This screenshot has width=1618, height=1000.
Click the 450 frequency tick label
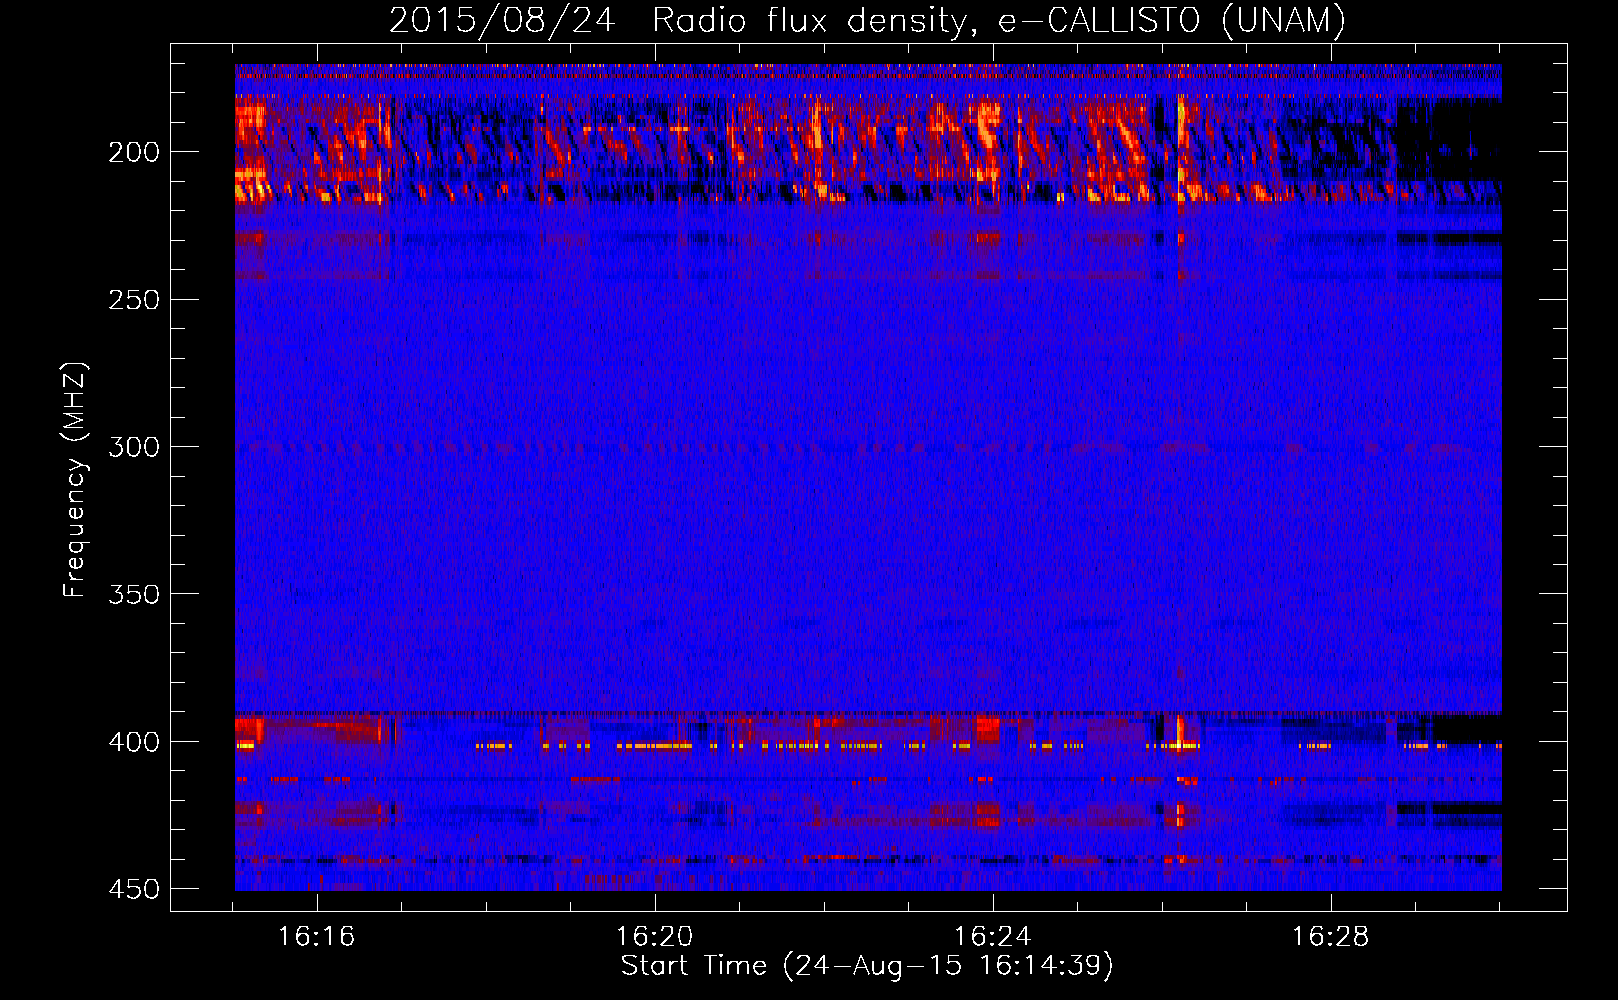(133, 889)
